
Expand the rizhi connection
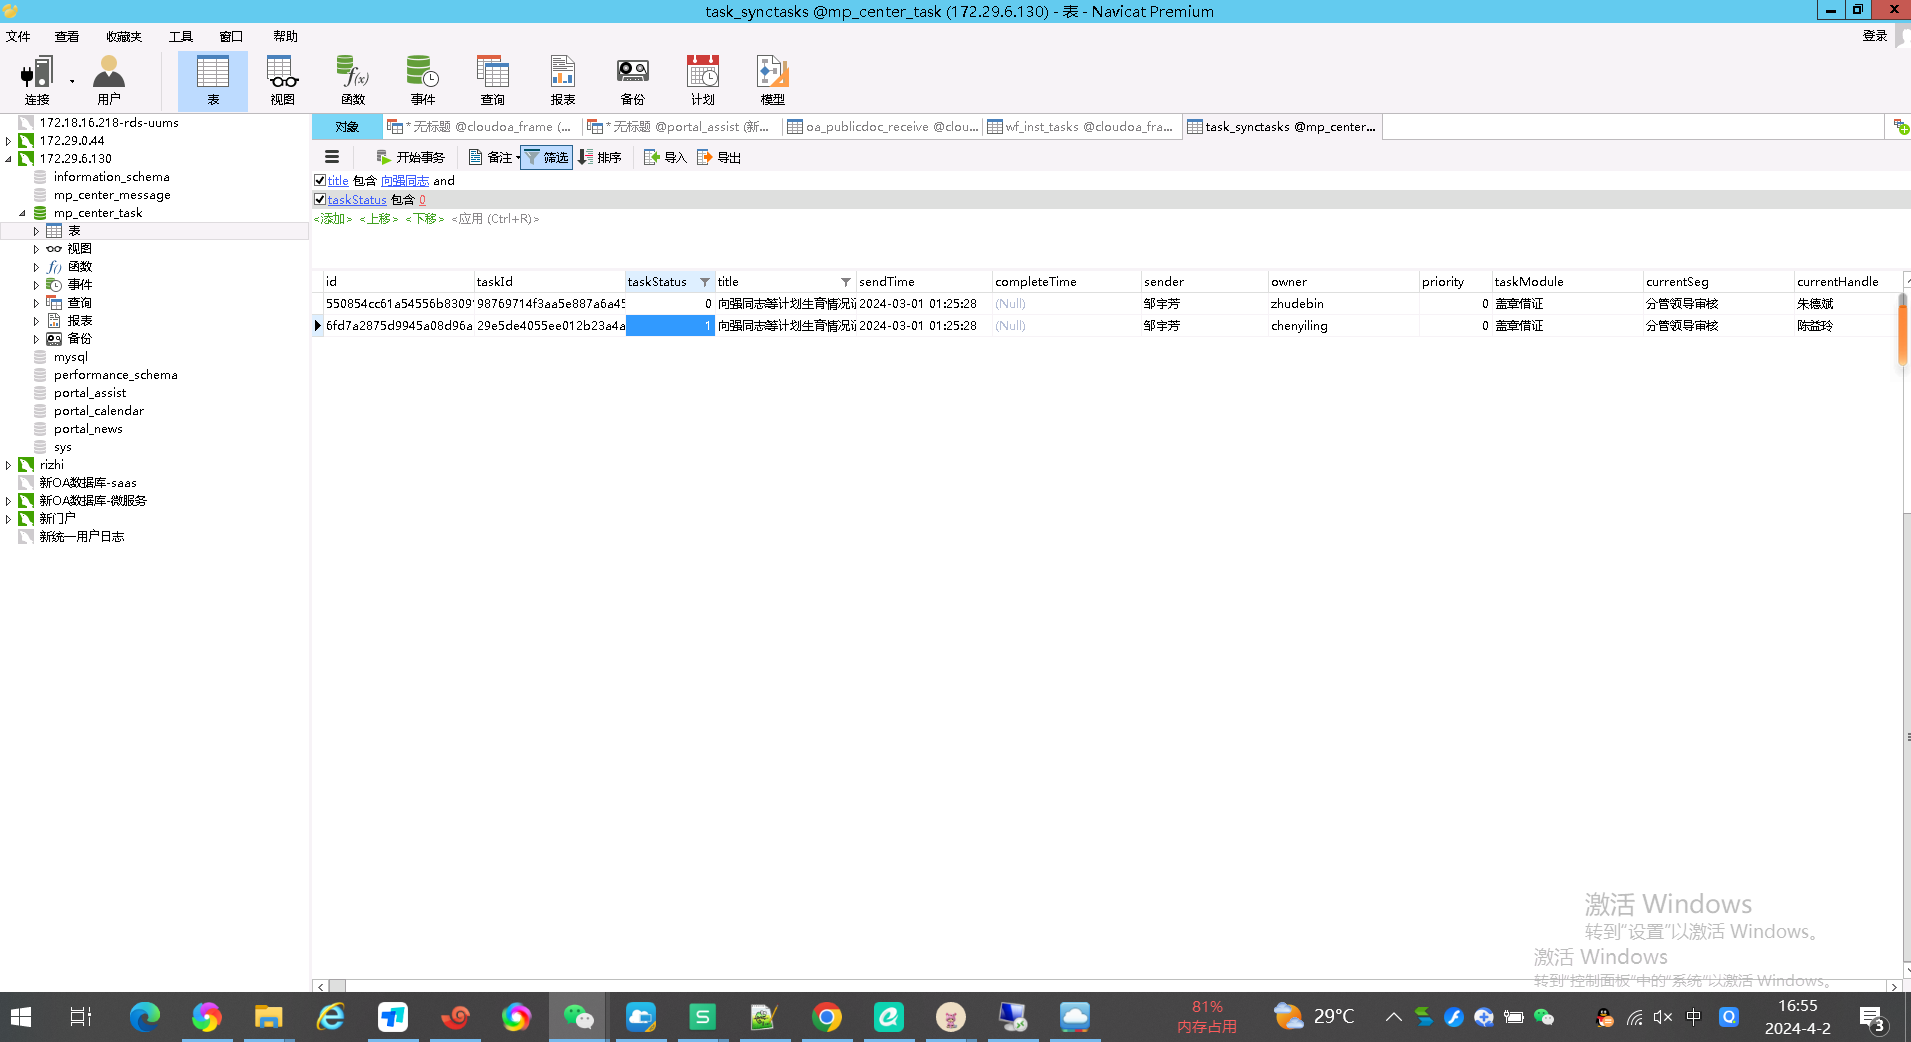[x=9, y=465]
